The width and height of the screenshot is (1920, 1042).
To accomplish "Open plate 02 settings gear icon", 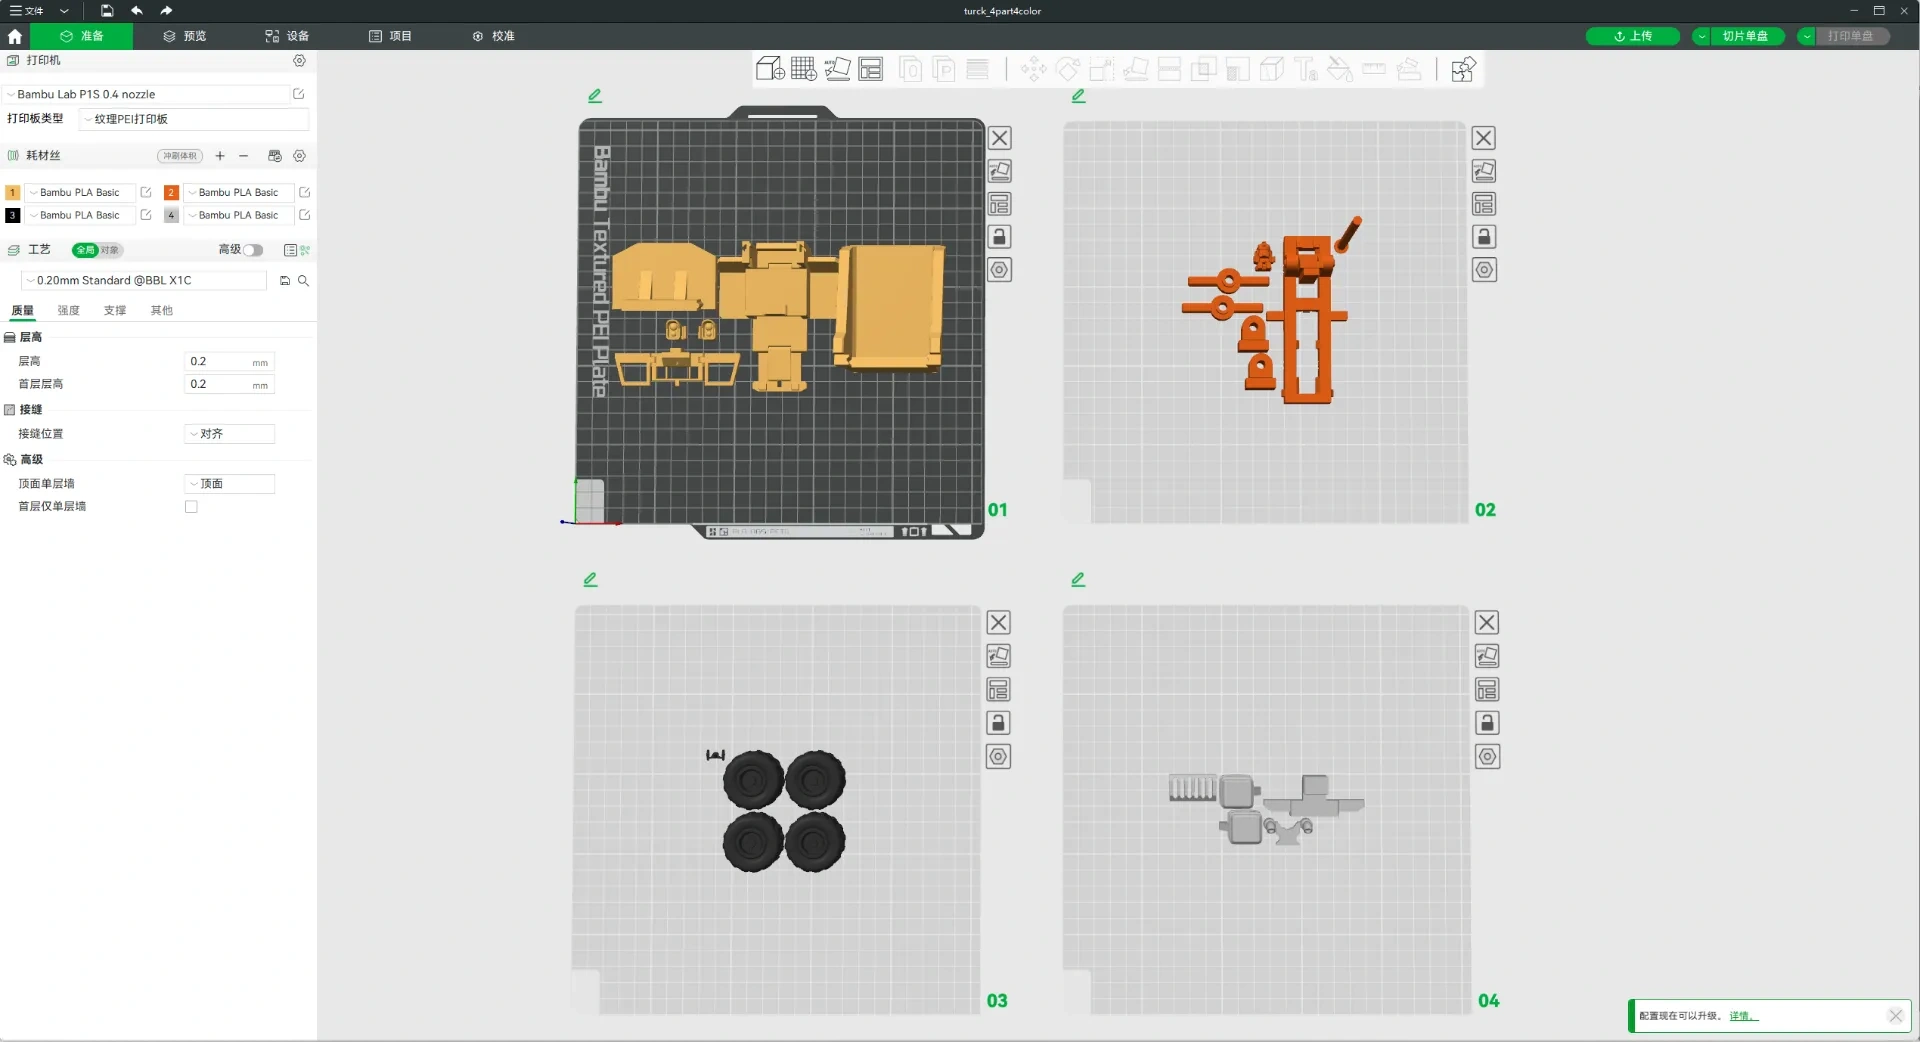I will 1484,270.
